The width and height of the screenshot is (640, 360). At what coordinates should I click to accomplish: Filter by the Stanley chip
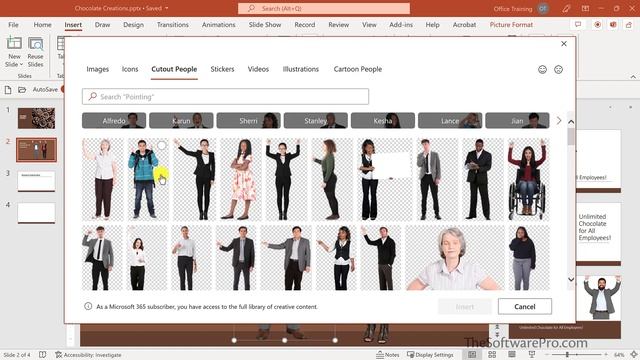click(316, 120)
